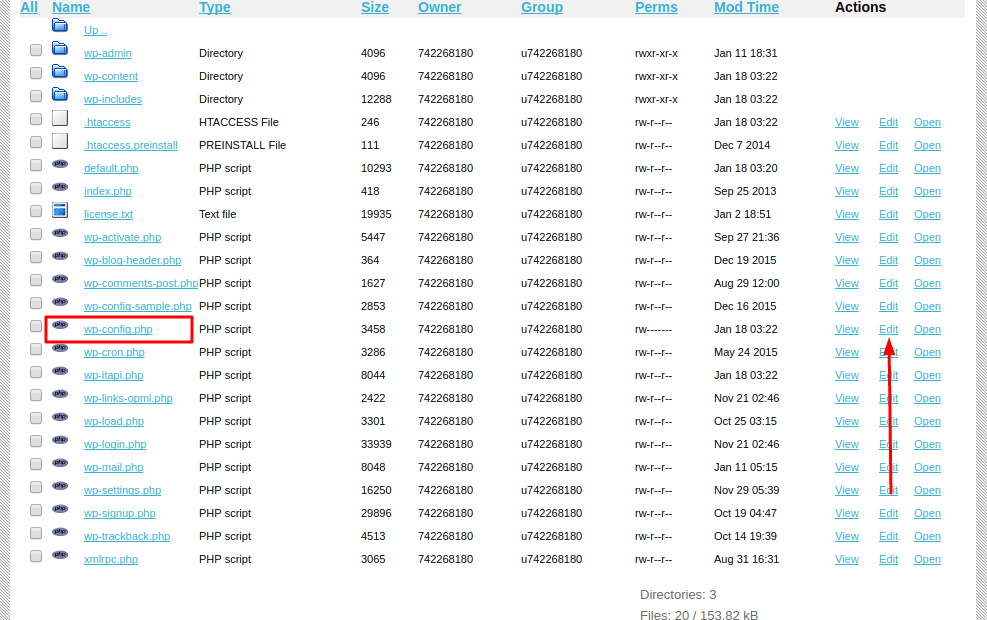Viewport: 987px width, 620px height.
Task: Select all files using the All header
Action: (x=28, y=7)
